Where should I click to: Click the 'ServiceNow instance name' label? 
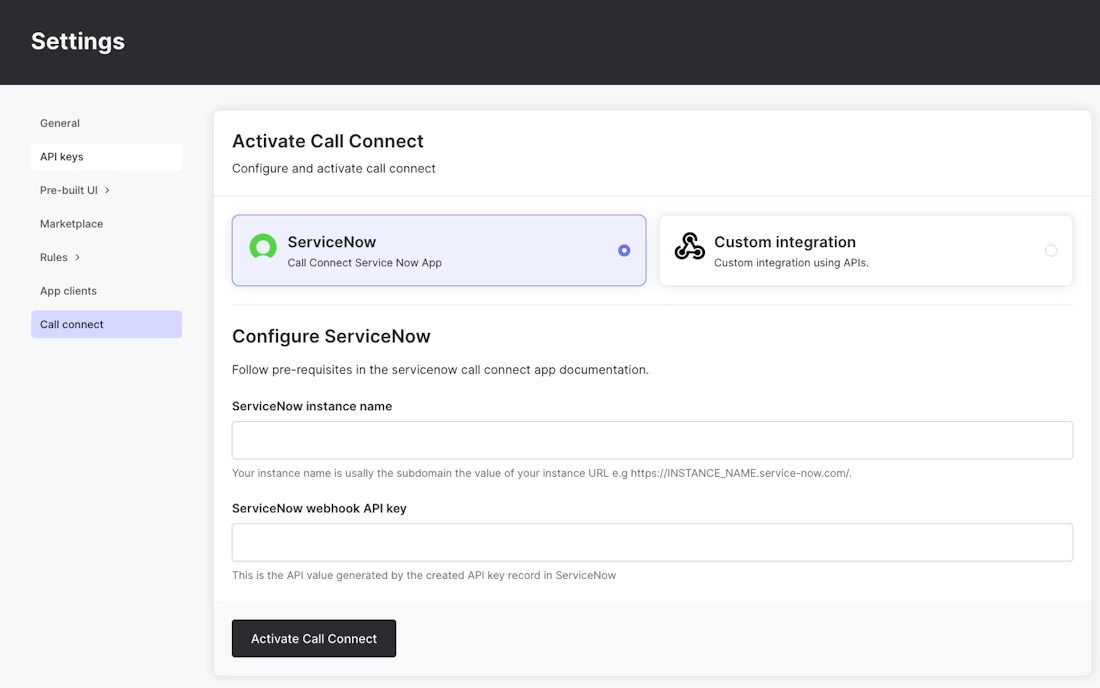point(312,407)
